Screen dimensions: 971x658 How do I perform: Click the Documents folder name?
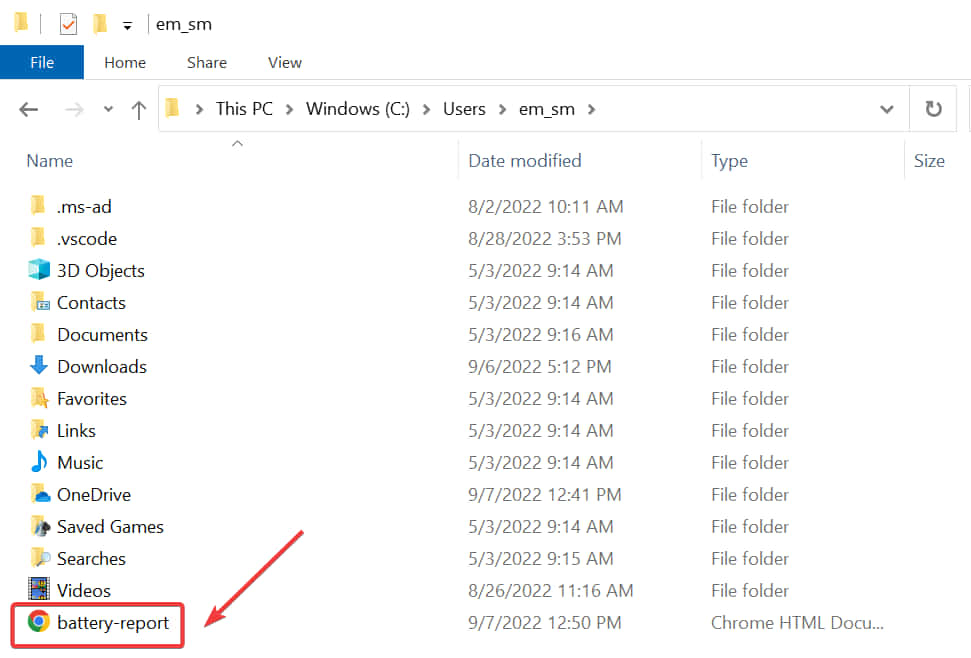pyautogui.click(x=102, y=335)
